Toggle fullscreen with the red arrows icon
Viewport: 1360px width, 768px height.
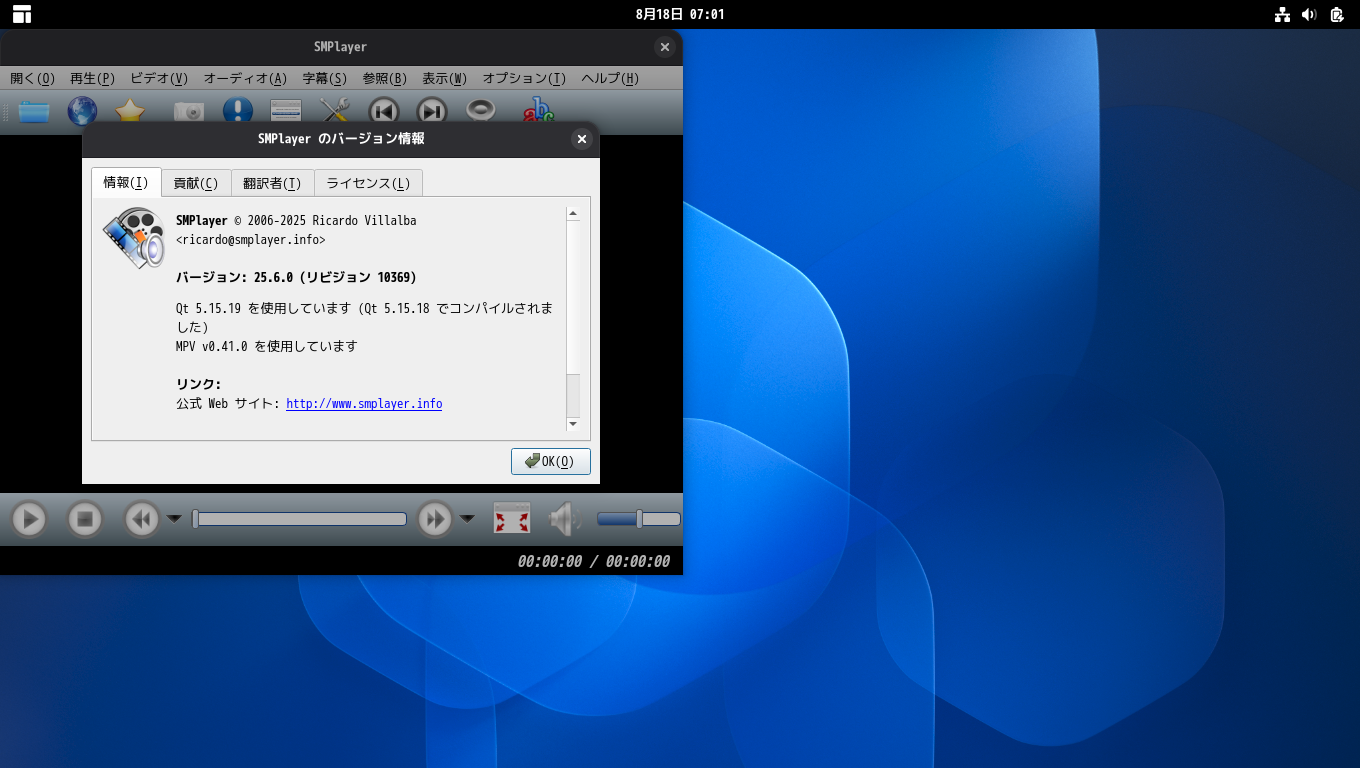[512, 518]
